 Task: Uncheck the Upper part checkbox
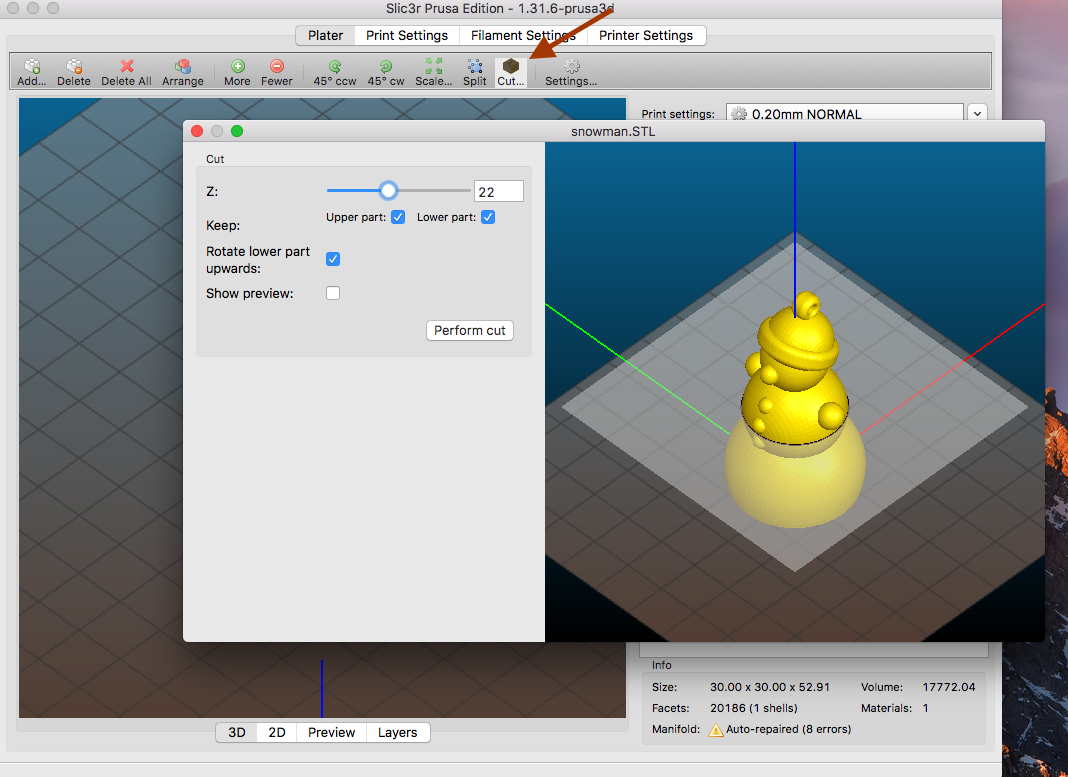click(398, 217)
